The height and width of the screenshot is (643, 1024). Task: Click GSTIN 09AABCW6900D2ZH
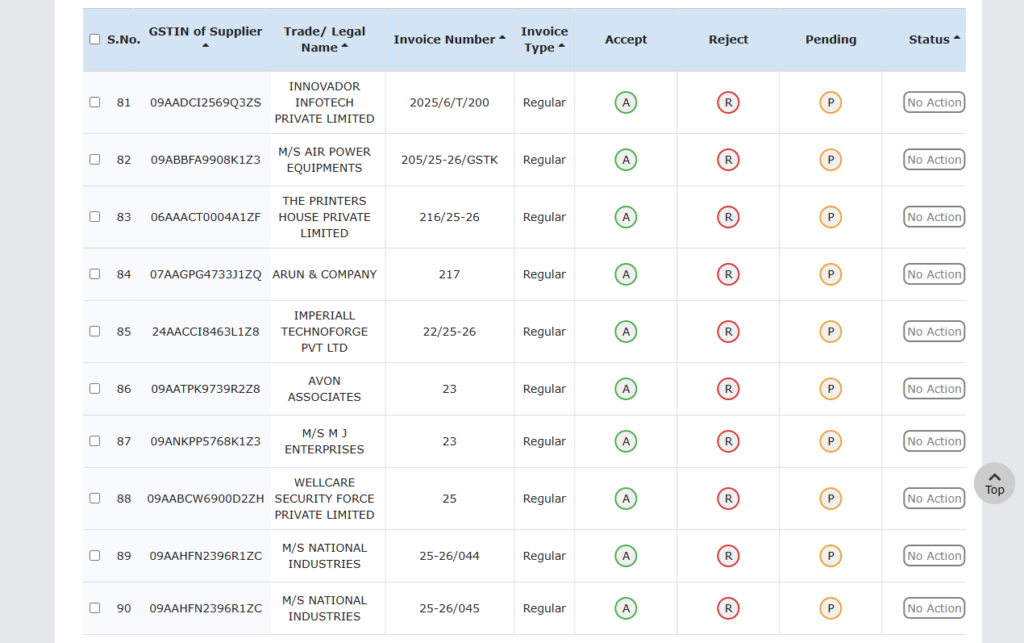pyautogui.click(x=205, y=499)
